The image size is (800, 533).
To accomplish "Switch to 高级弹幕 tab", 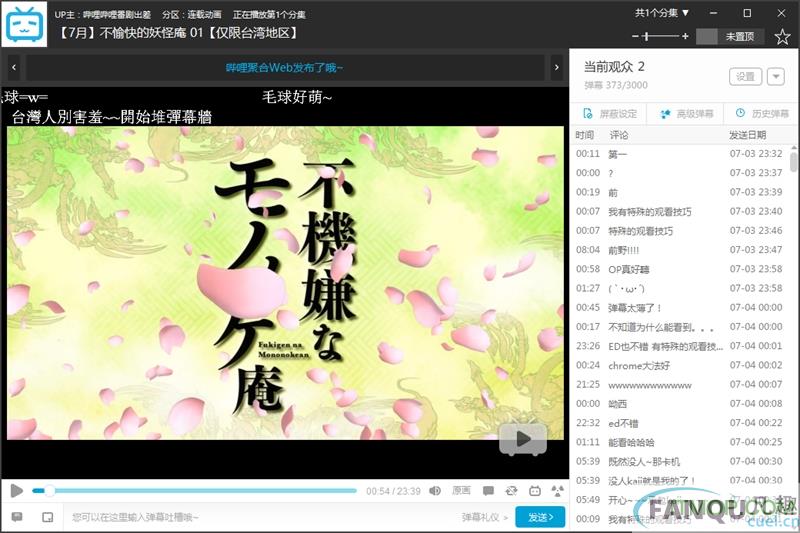I will tap(687, 114).
